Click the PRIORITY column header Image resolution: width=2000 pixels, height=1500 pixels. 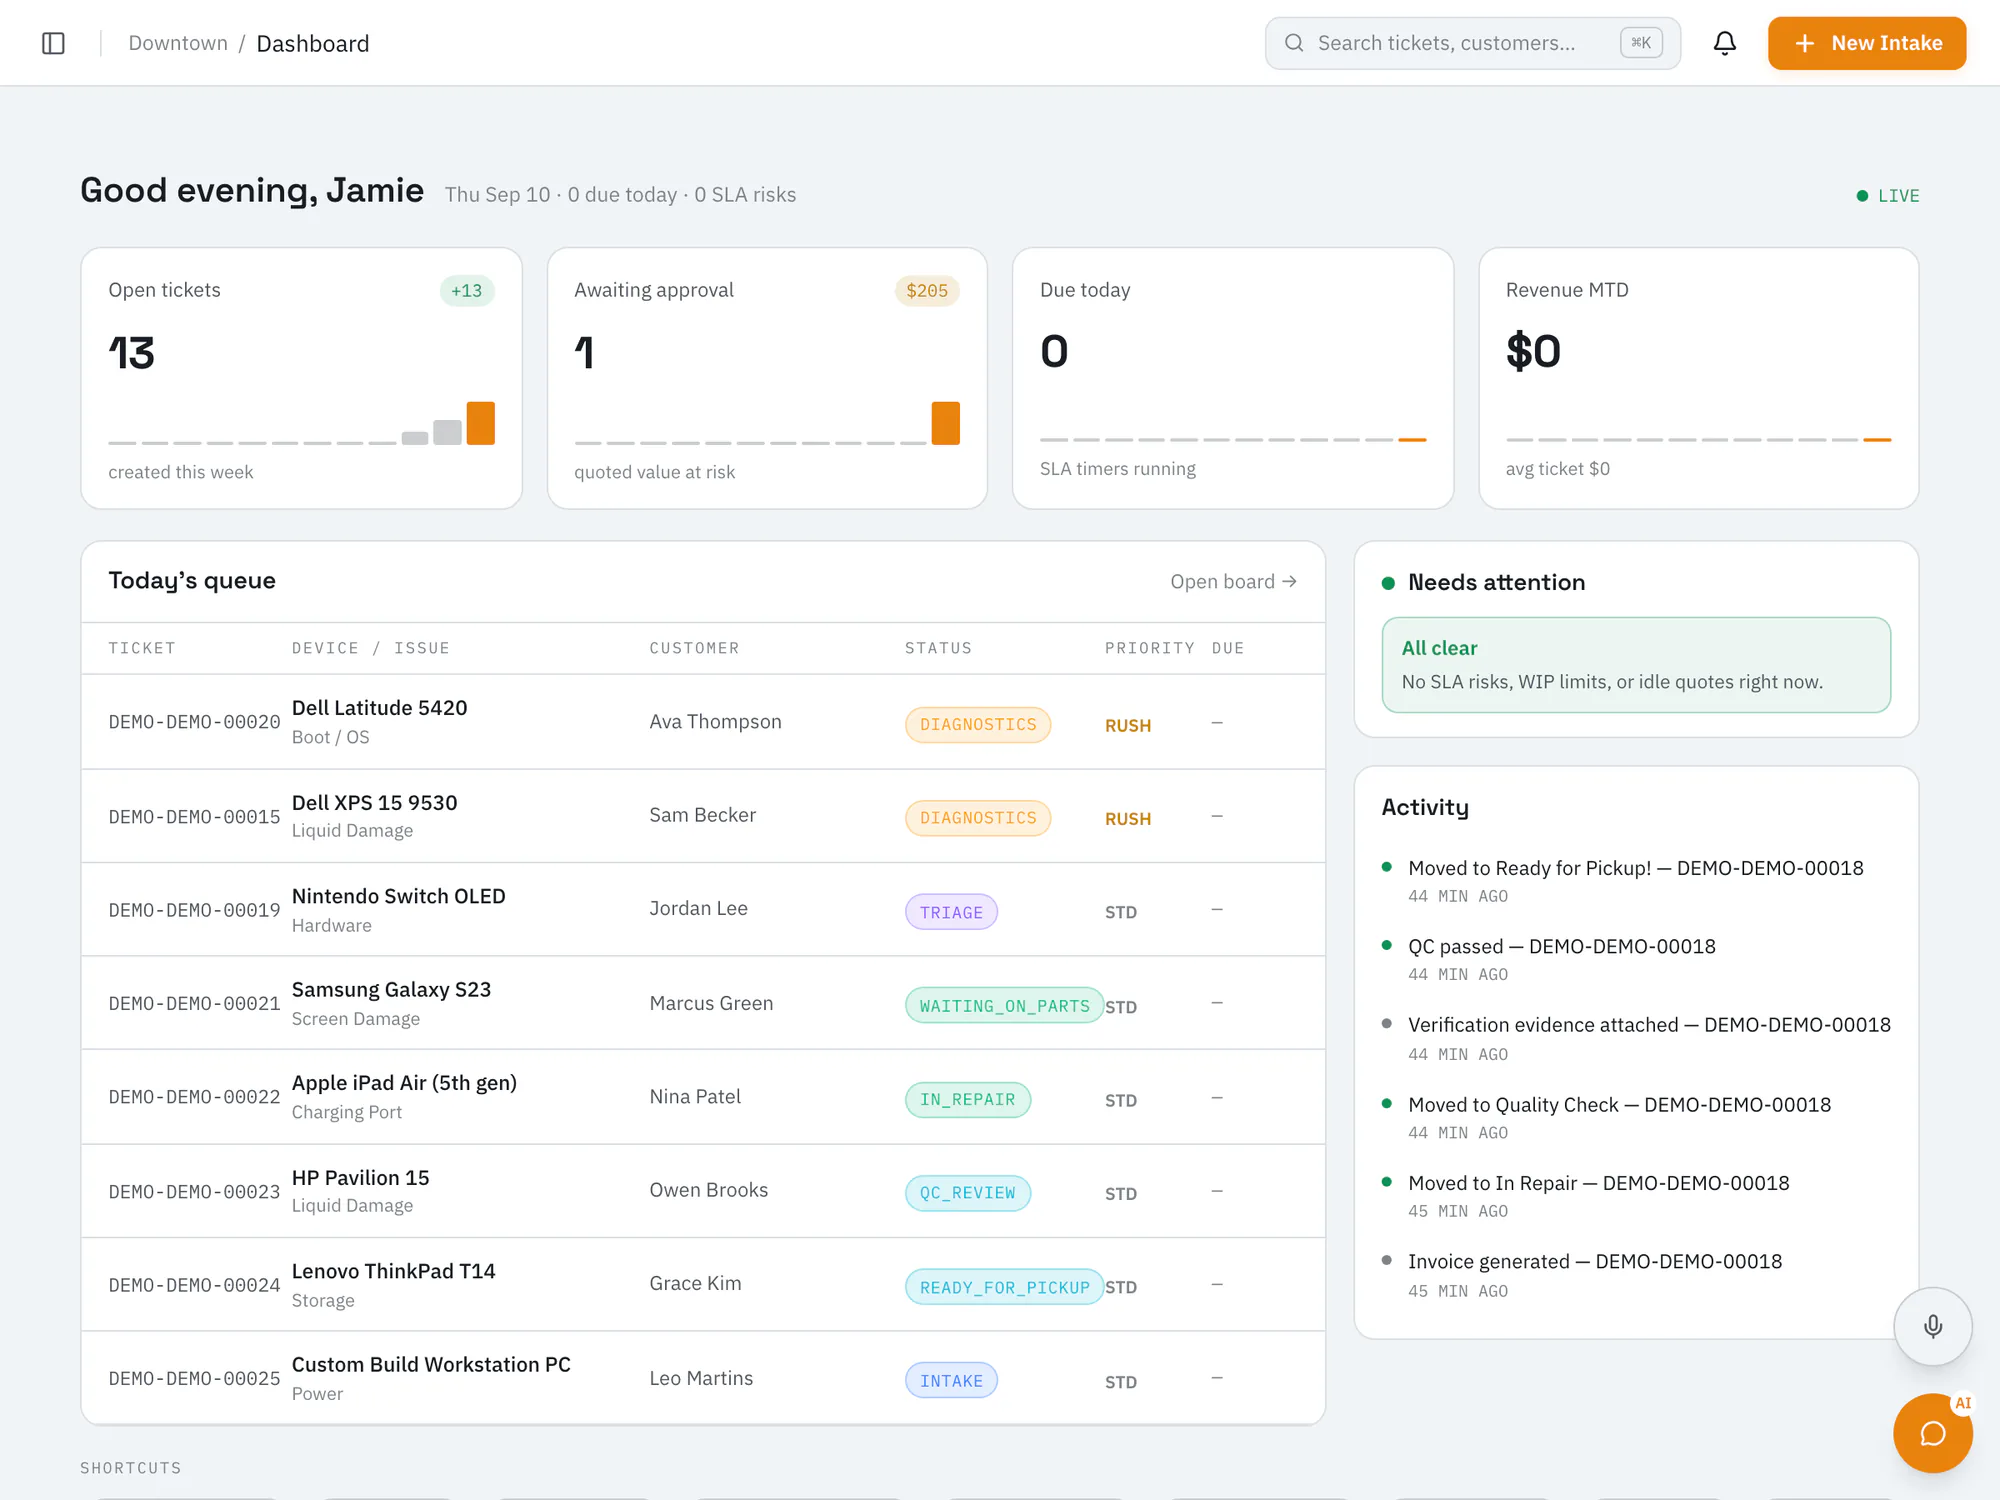1149,648
